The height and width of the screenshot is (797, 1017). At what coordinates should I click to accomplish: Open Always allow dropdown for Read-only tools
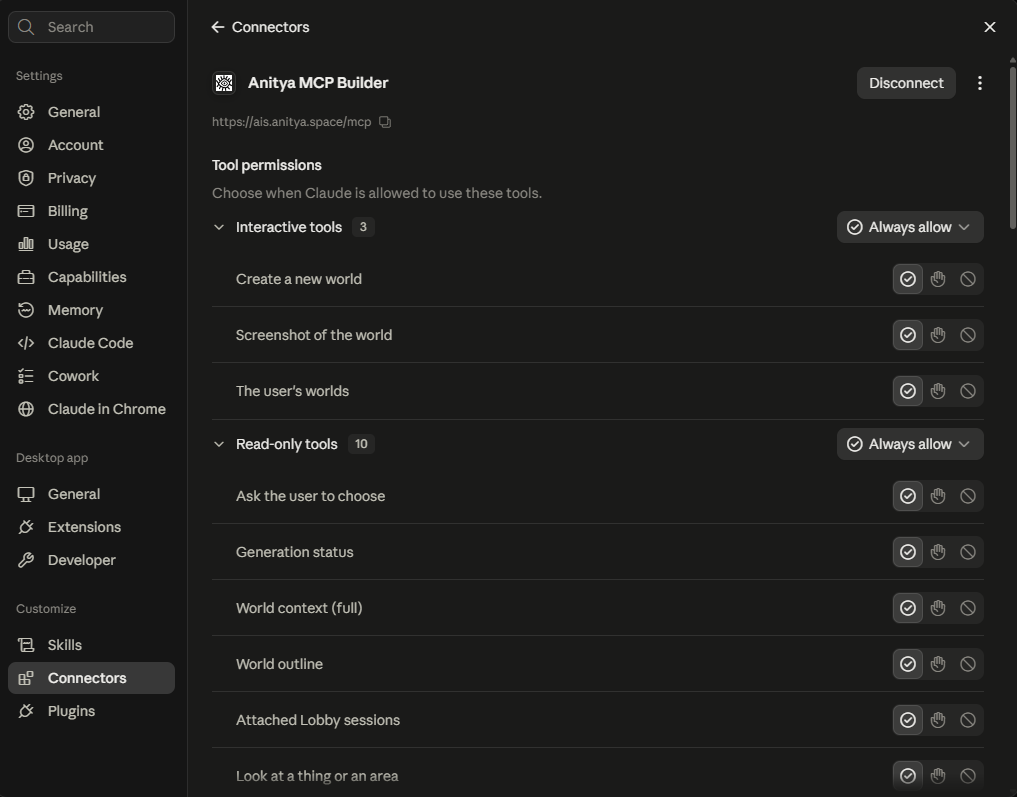[910, 444]
